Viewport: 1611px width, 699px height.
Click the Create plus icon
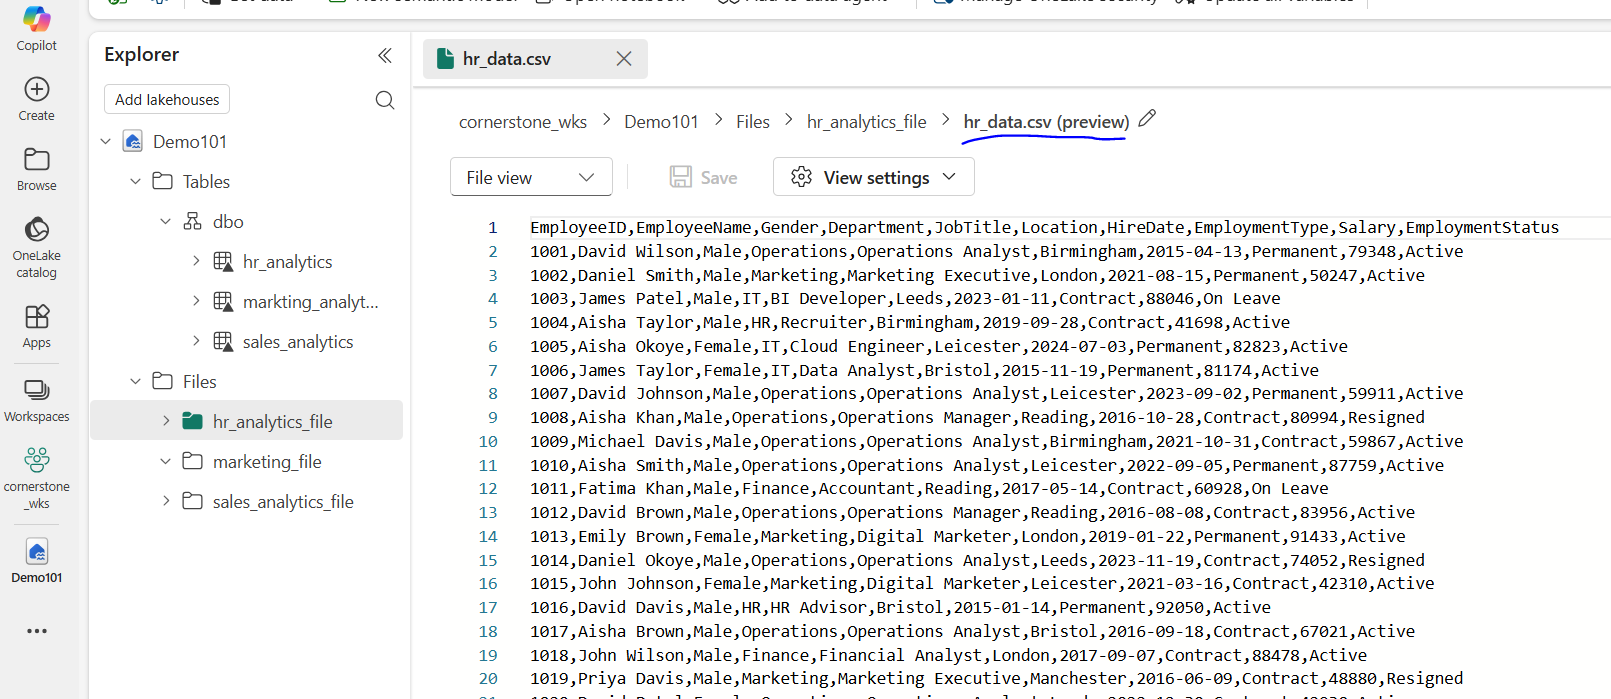coord(37,89)
